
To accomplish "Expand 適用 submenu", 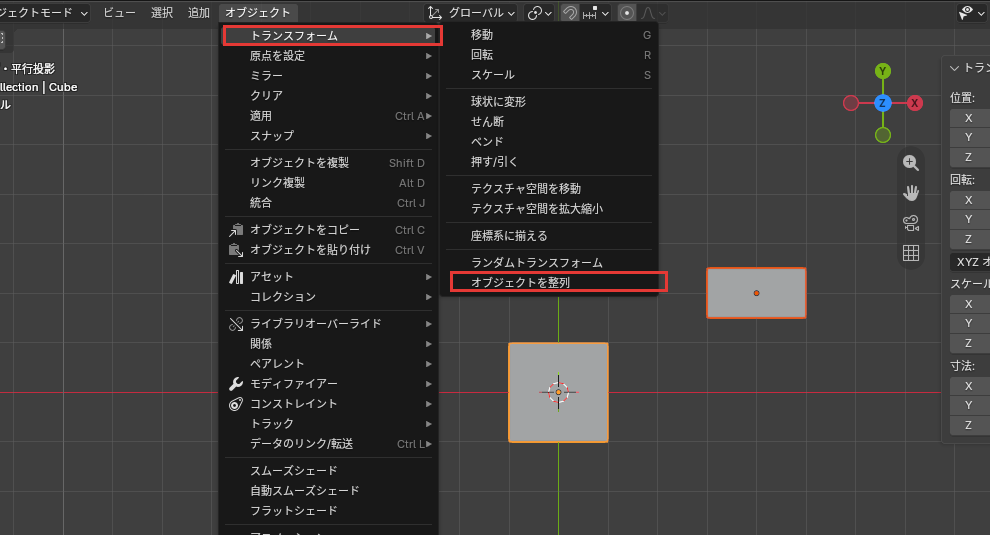I will [x=328, y=116].
